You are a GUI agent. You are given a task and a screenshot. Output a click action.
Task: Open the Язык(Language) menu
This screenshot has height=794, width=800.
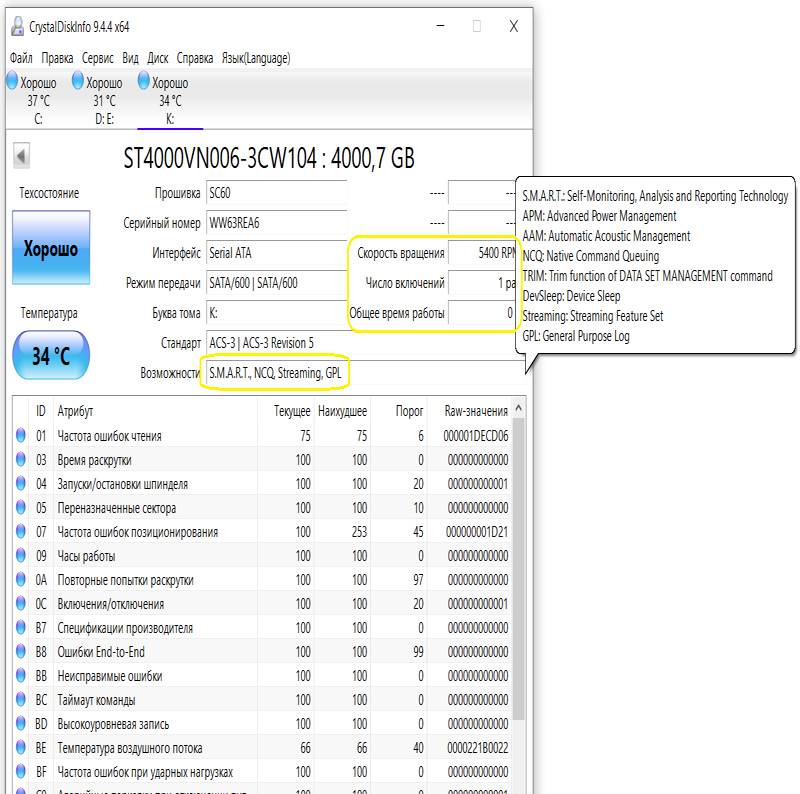coord(256,58)
